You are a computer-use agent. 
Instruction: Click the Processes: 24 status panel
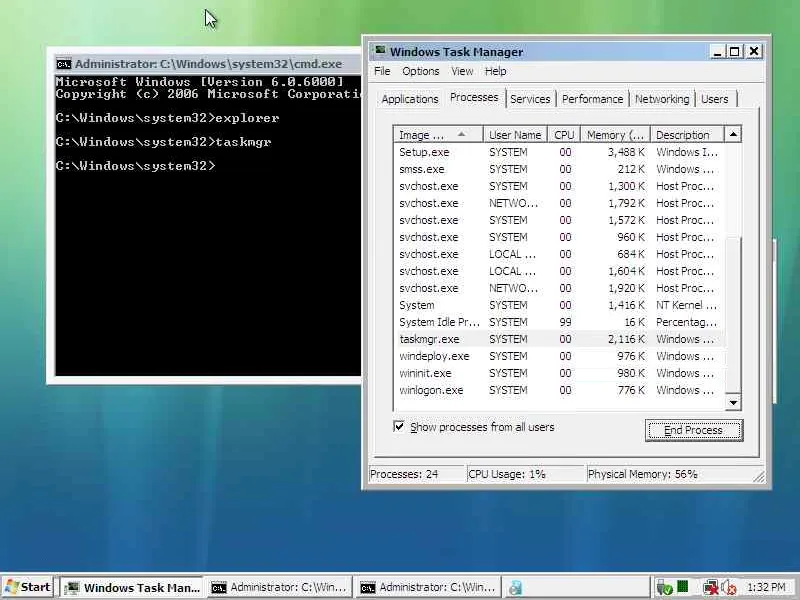[x=416, y=474]
